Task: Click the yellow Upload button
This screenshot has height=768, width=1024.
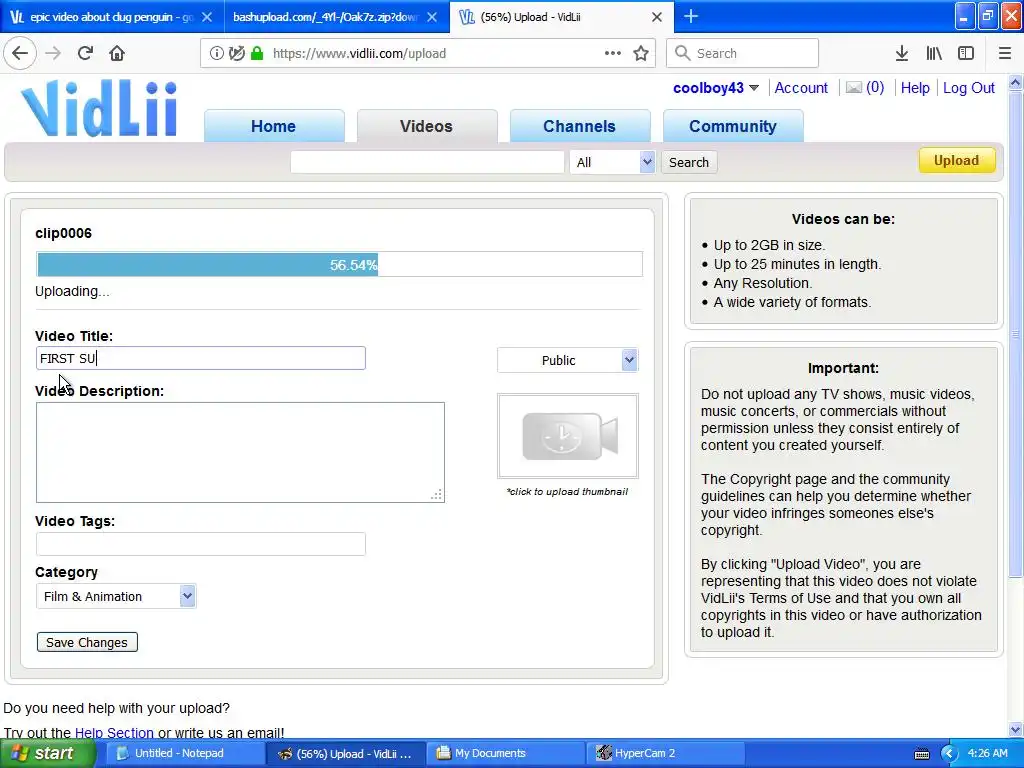Action: pos(957,161)
